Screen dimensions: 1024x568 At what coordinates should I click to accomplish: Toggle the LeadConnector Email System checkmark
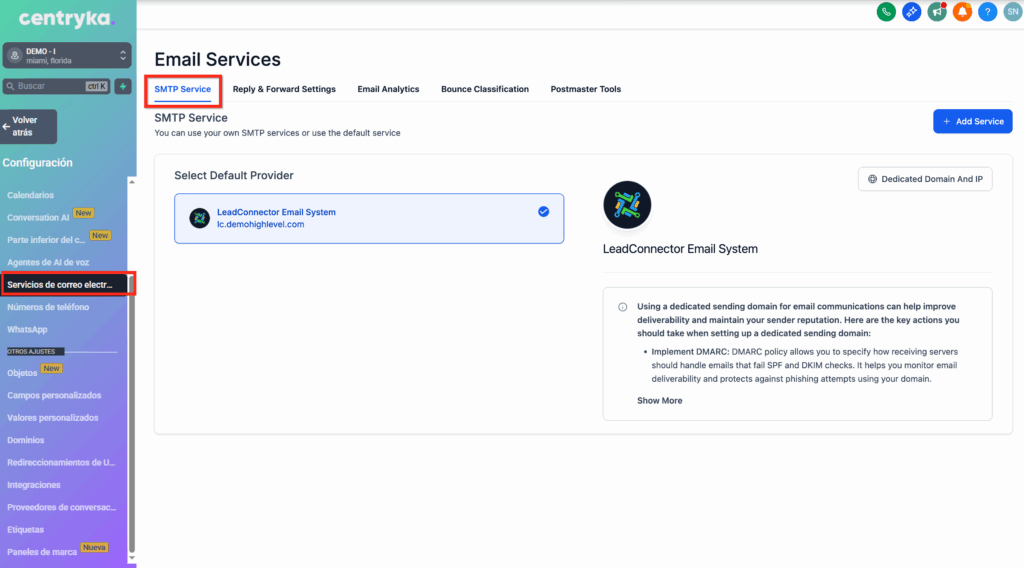pyautogui.click(x=543, y=212)
